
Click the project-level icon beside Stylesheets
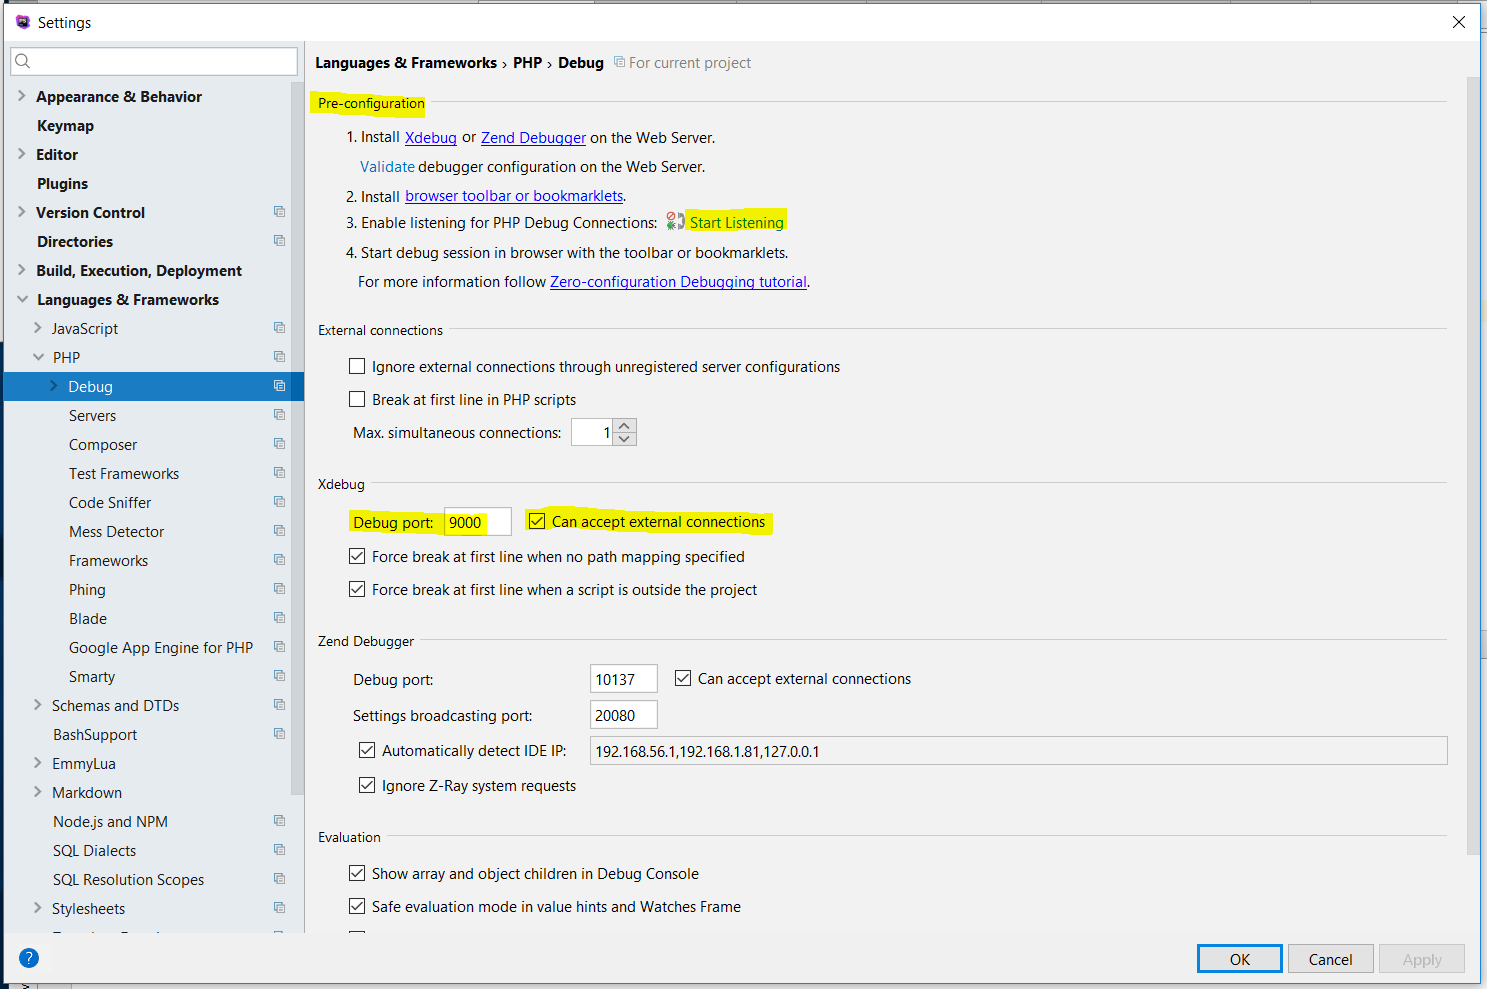(x=279, y=908)
